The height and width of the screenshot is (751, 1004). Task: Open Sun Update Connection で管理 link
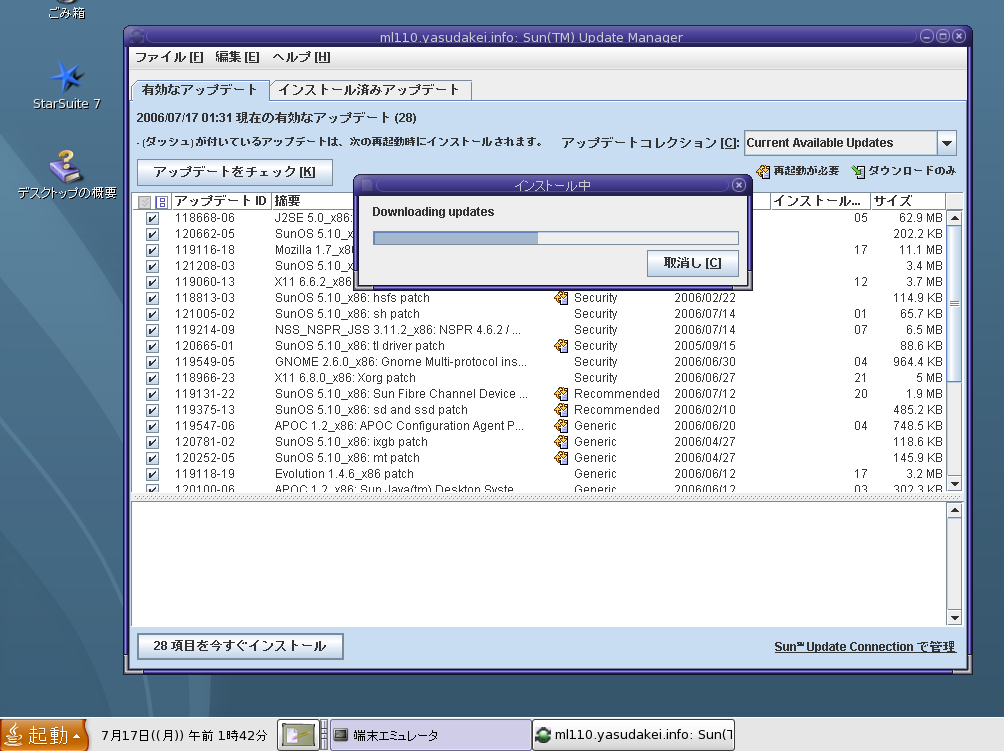(864, 647)
